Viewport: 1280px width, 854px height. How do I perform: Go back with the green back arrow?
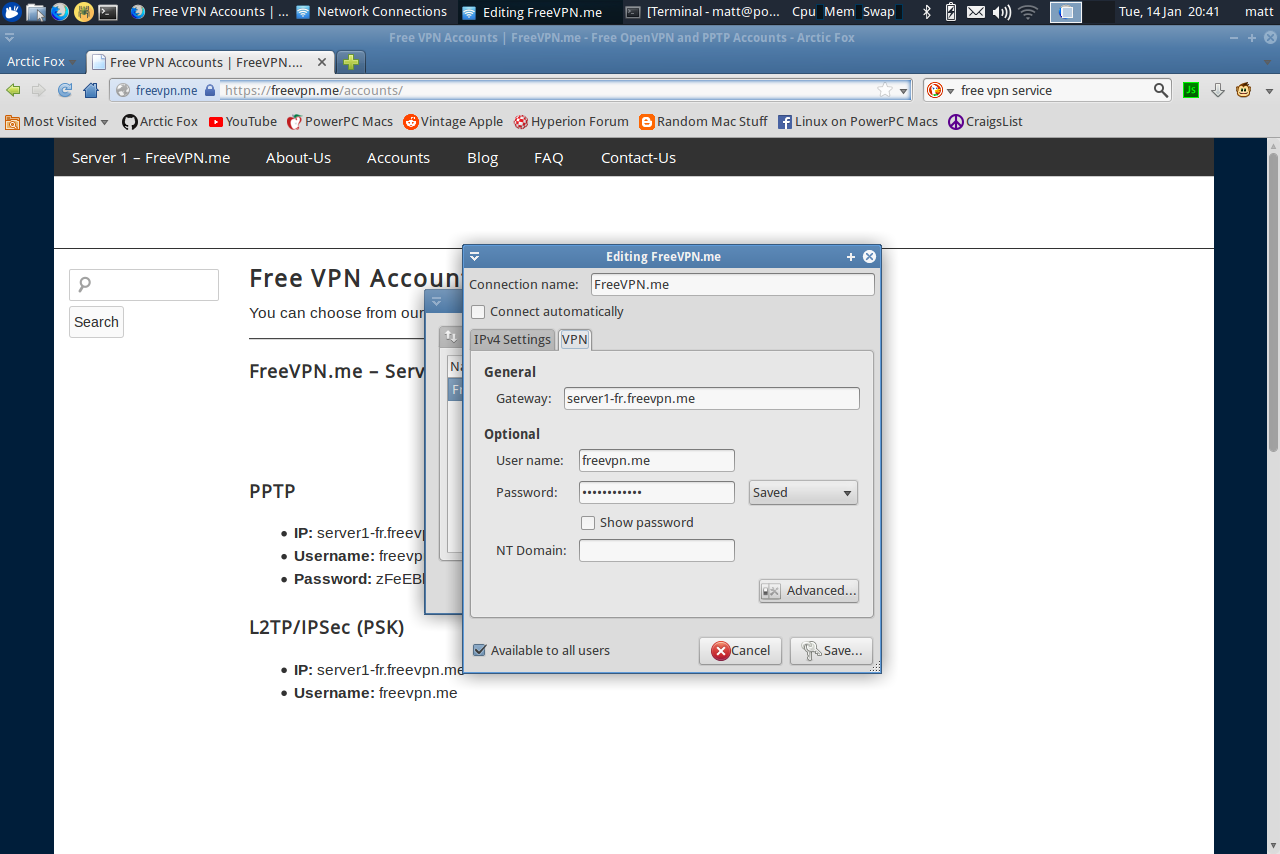click(13, 90)
